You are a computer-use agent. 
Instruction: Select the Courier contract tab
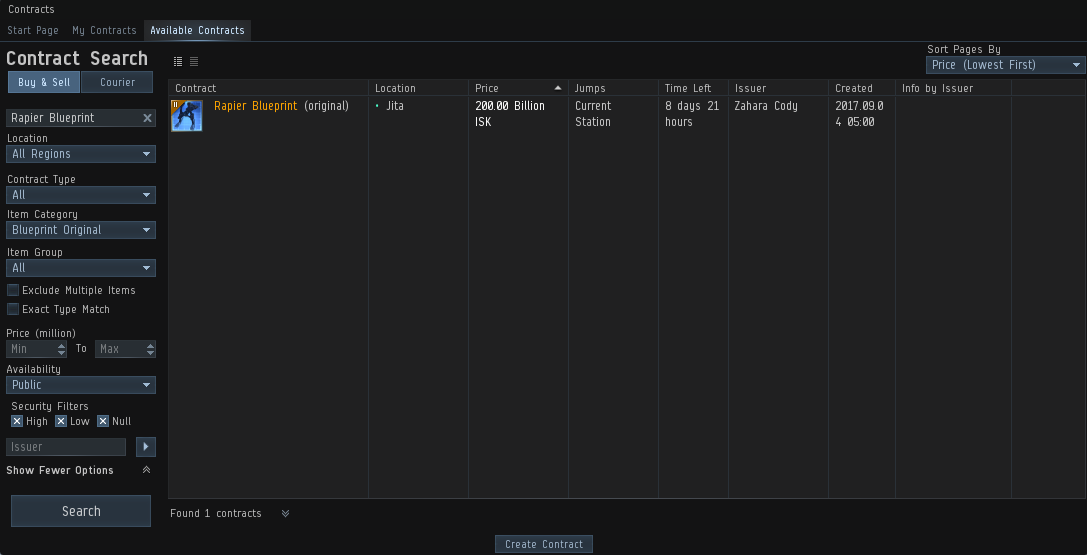click(118, 82)
